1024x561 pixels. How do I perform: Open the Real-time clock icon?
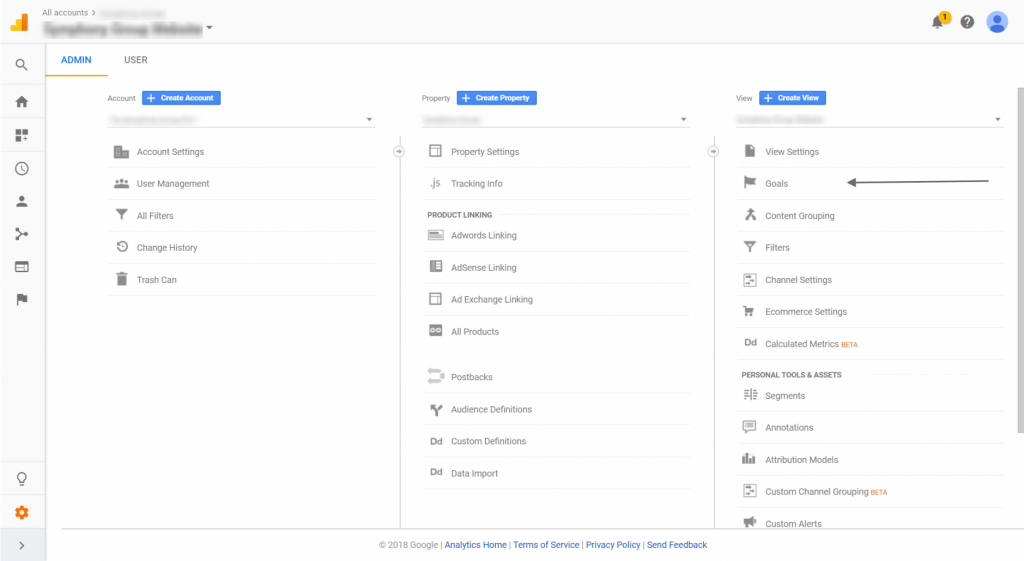(21, 169)
